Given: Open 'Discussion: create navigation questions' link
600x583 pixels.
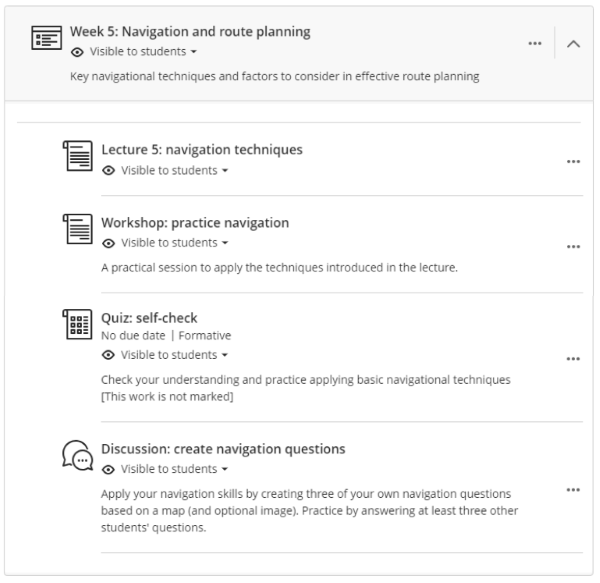Looking at the screenshot, I should coord(223,449).
